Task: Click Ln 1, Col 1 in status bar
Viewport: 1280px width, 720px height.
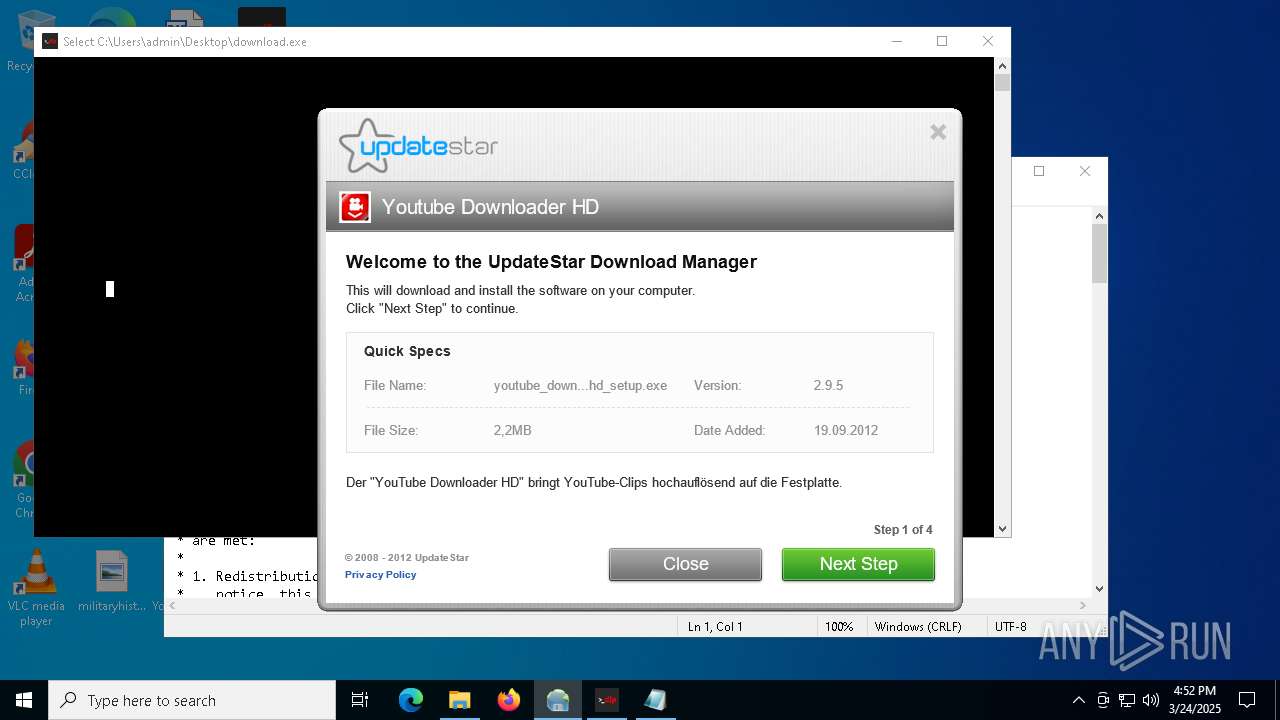Action: tap(714, 627)
